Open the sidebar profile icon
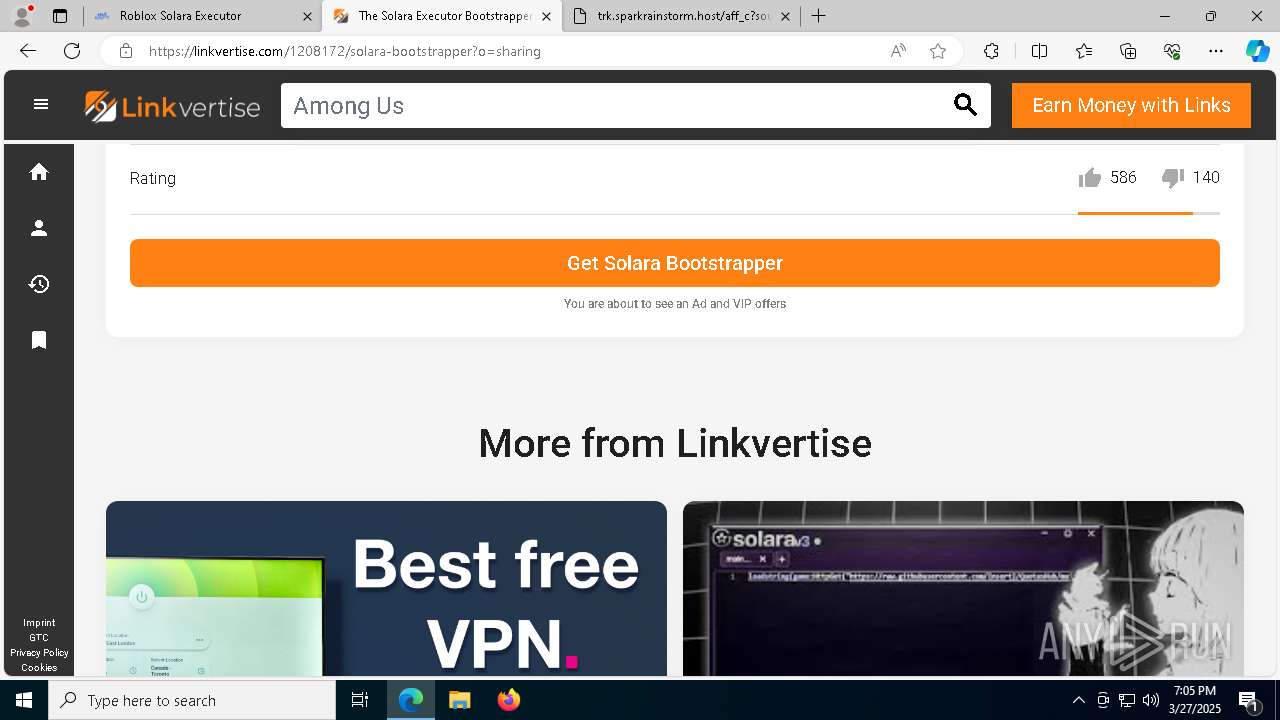 pos(39,228)
